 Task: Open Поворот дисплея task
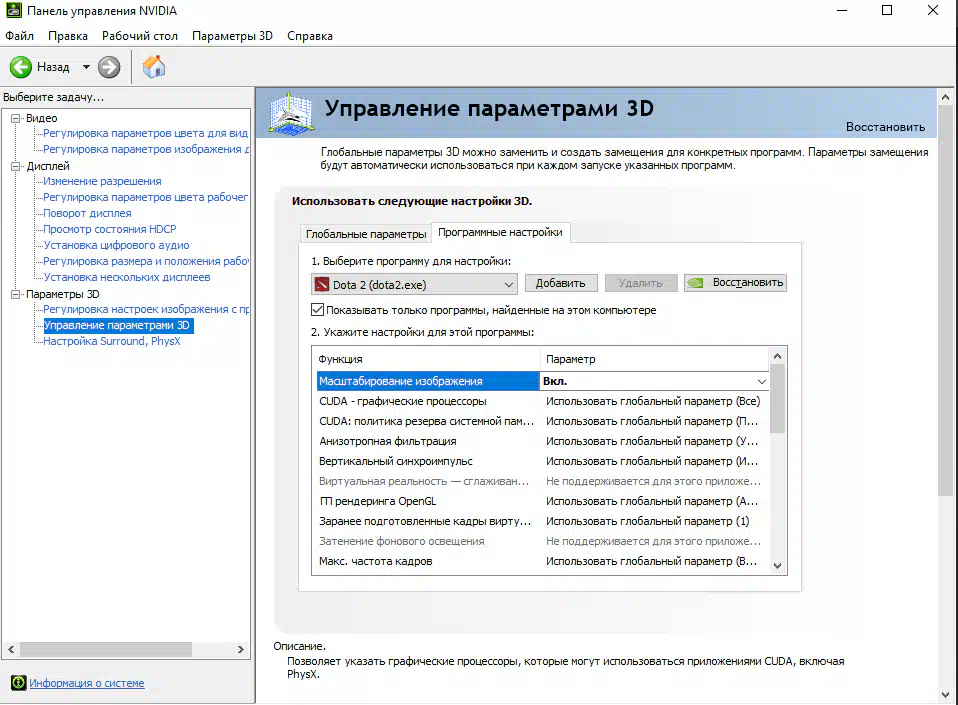87,213
